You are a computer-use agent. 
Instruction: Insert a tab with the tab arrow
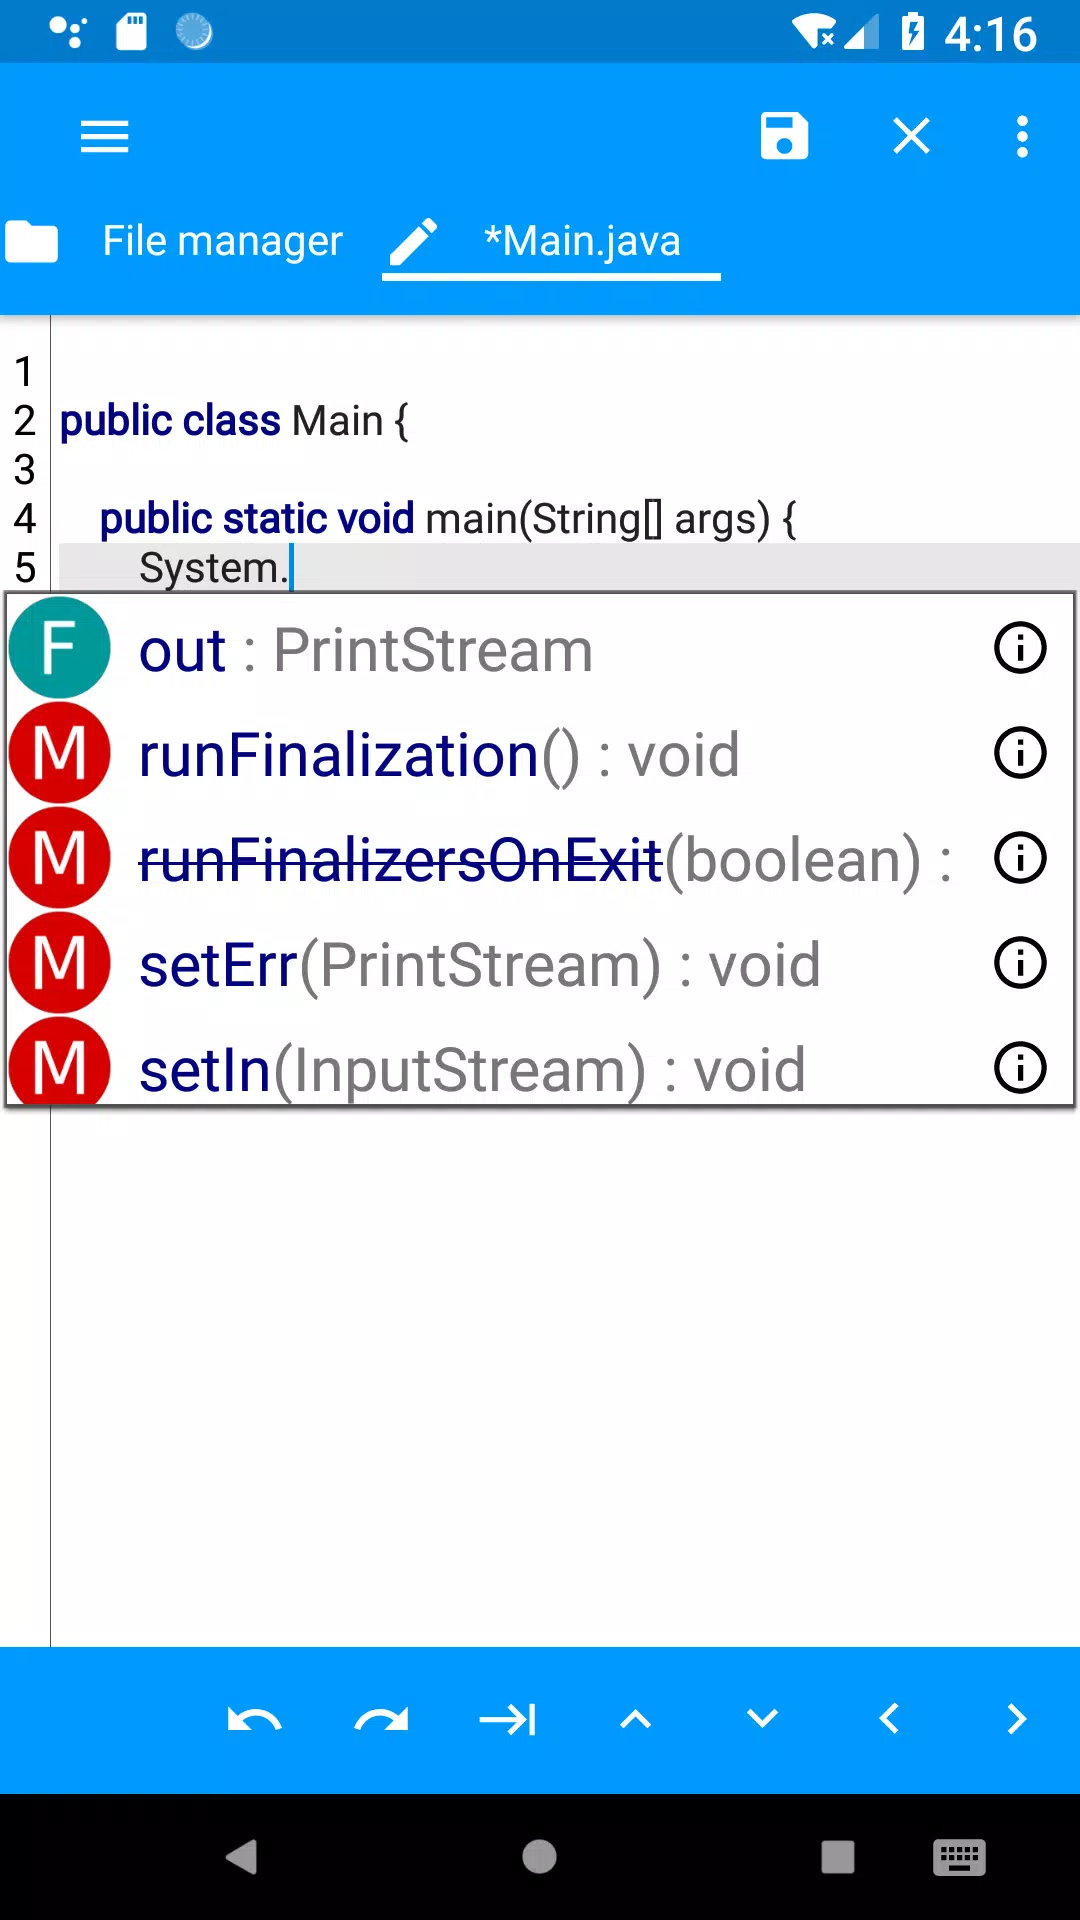click(x=508, y=1720)
